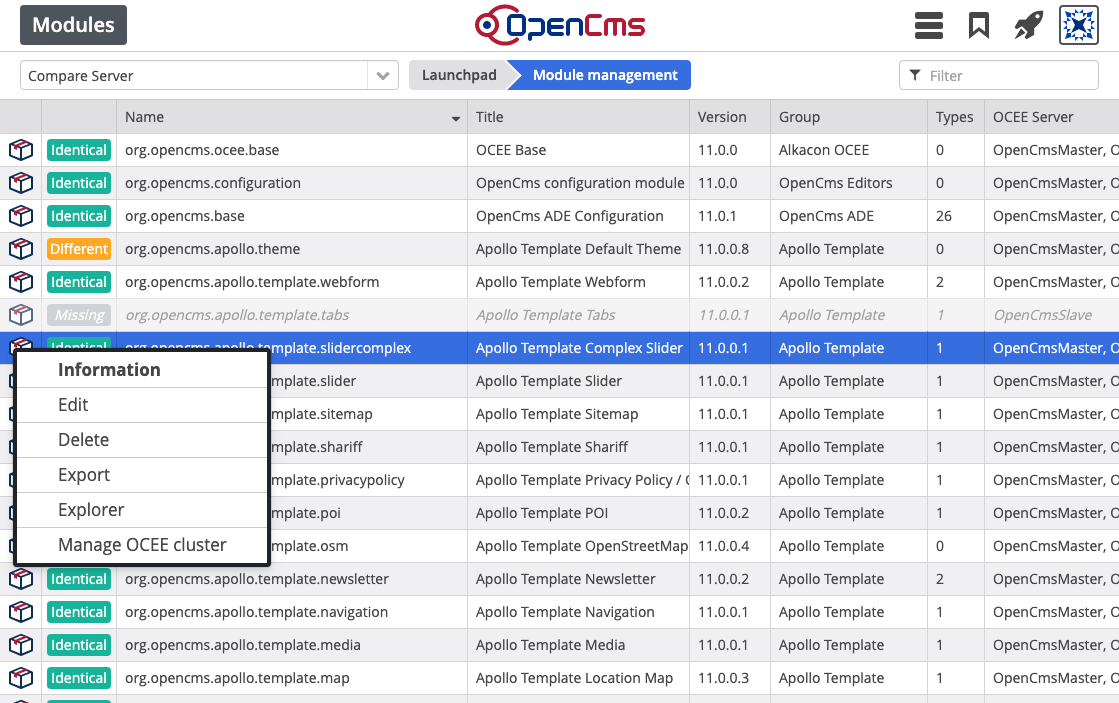Click module icon for org.opencms.base

21,216
